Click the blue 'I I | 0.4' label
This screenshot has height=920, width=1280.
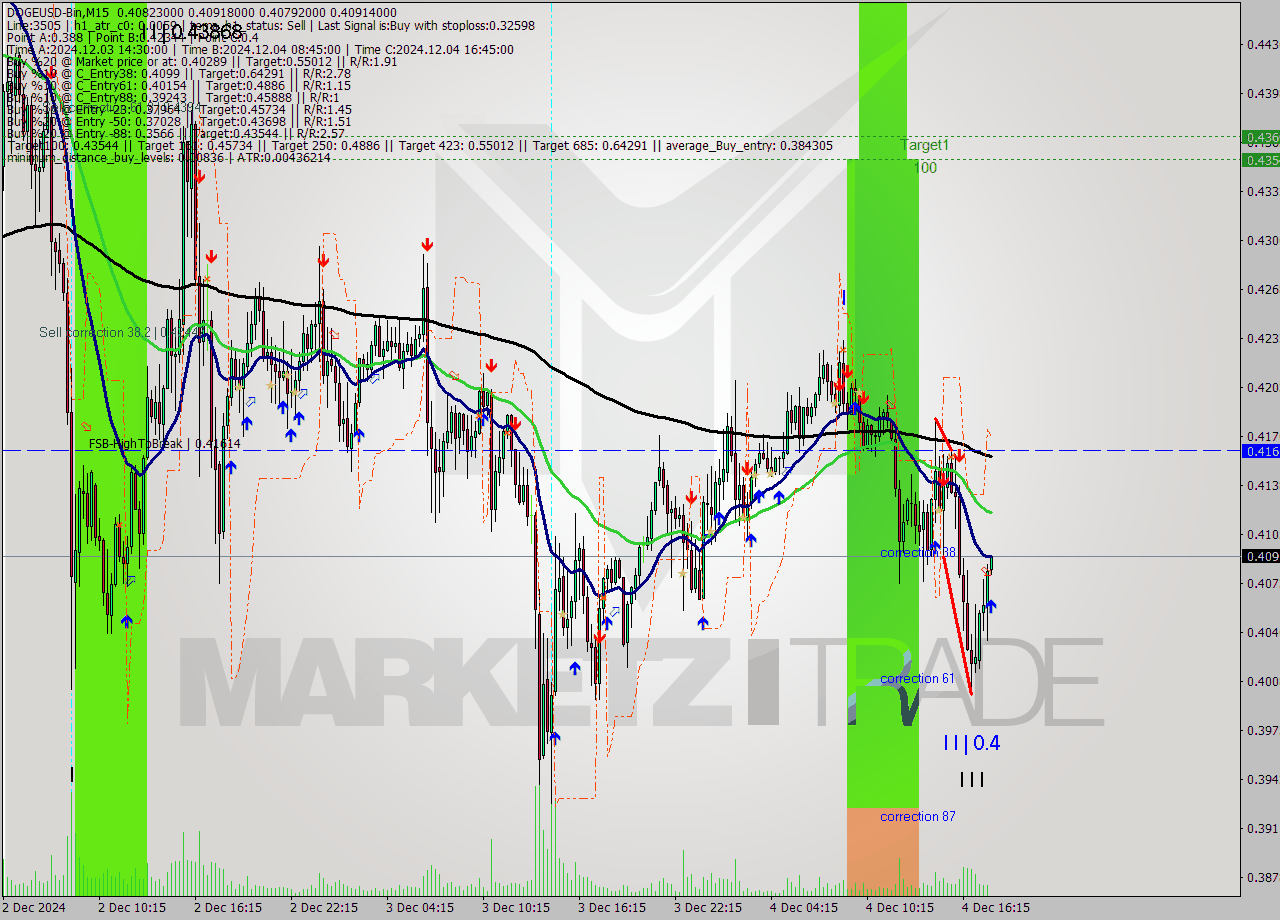tap(971, 743)
